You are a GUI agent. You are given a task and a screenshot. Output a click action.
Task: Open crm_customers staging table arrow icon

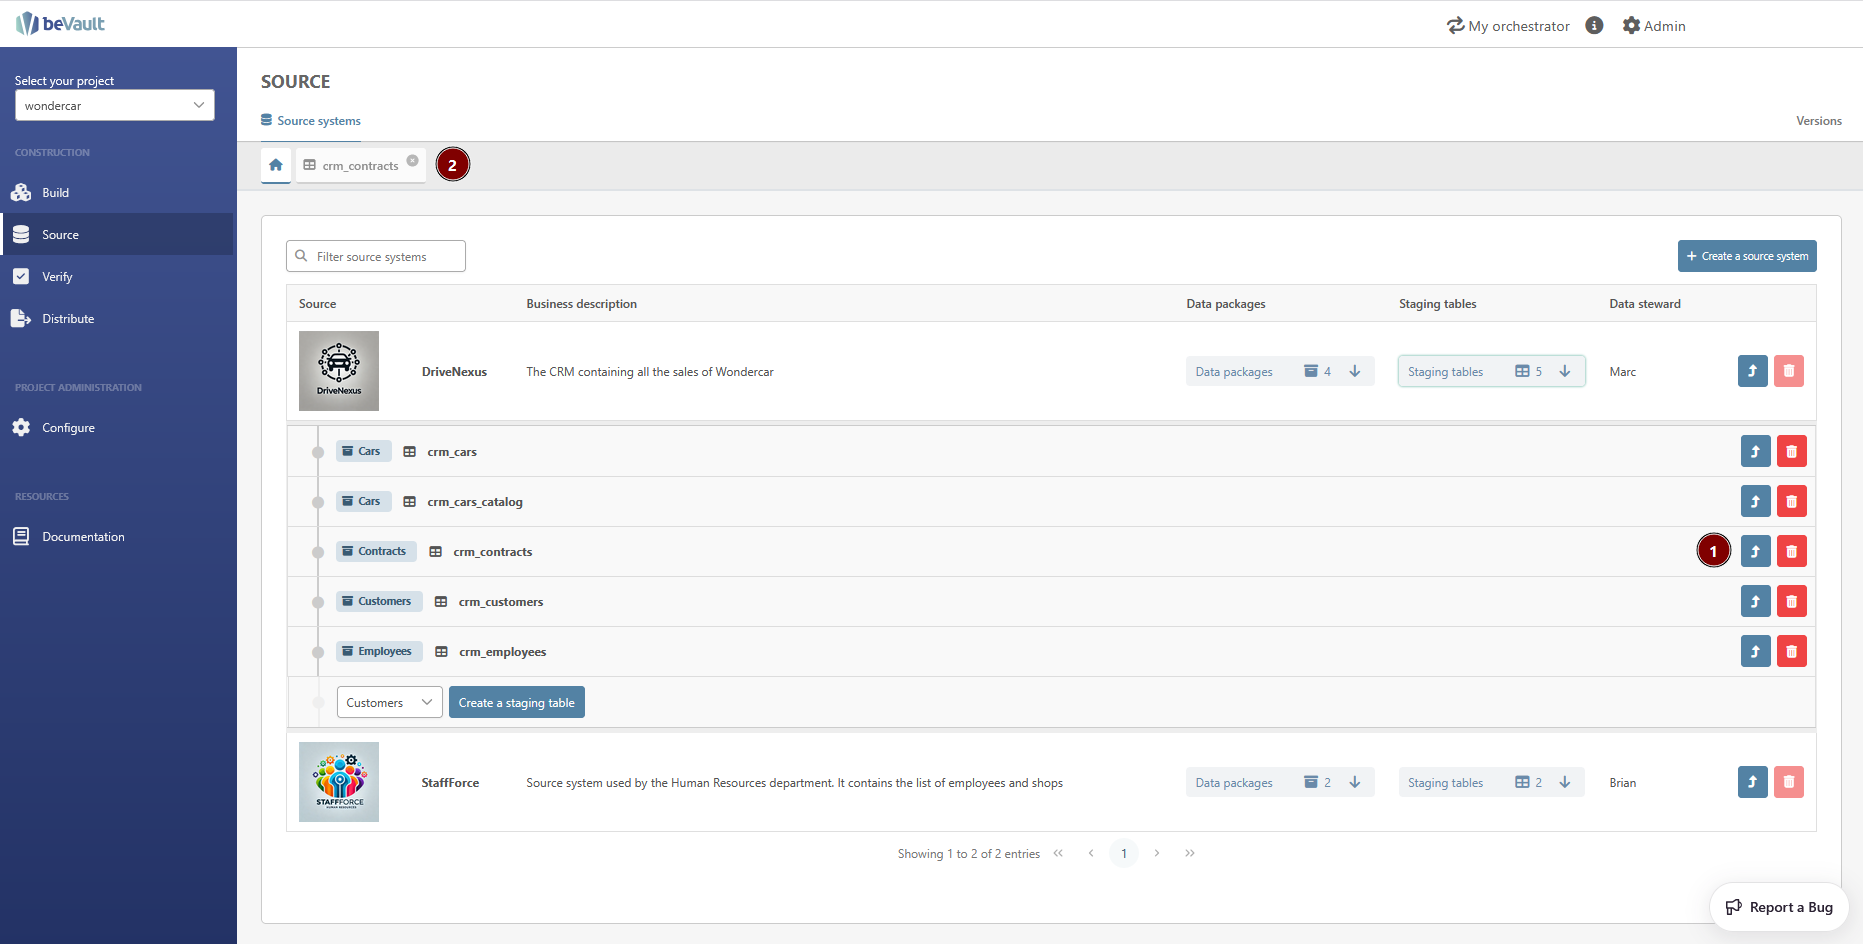pyautogui.click(x=1755, y=602)
